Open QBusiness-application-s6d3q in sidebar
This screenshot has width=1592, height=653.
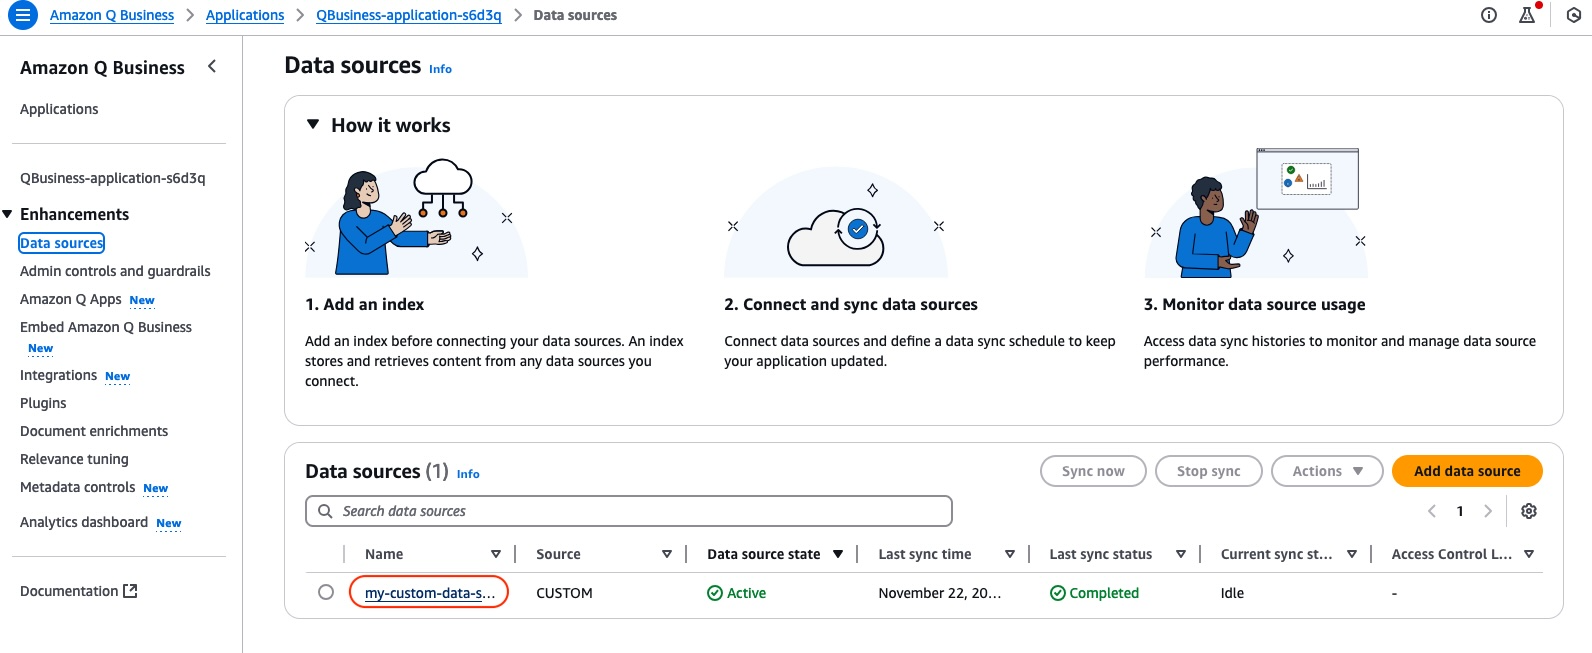[x=113, y=178]
